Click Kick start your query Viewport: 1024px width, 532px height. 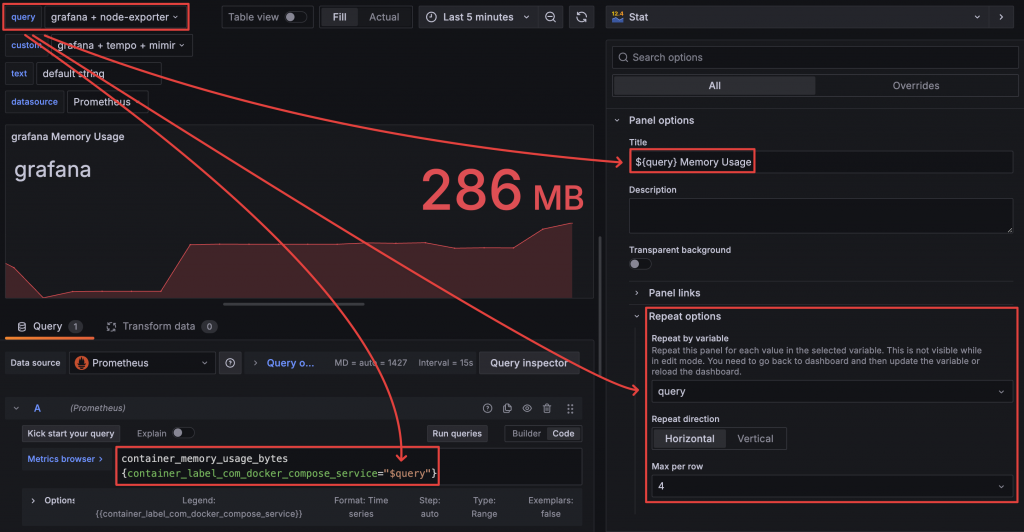[x=71, y=433]
